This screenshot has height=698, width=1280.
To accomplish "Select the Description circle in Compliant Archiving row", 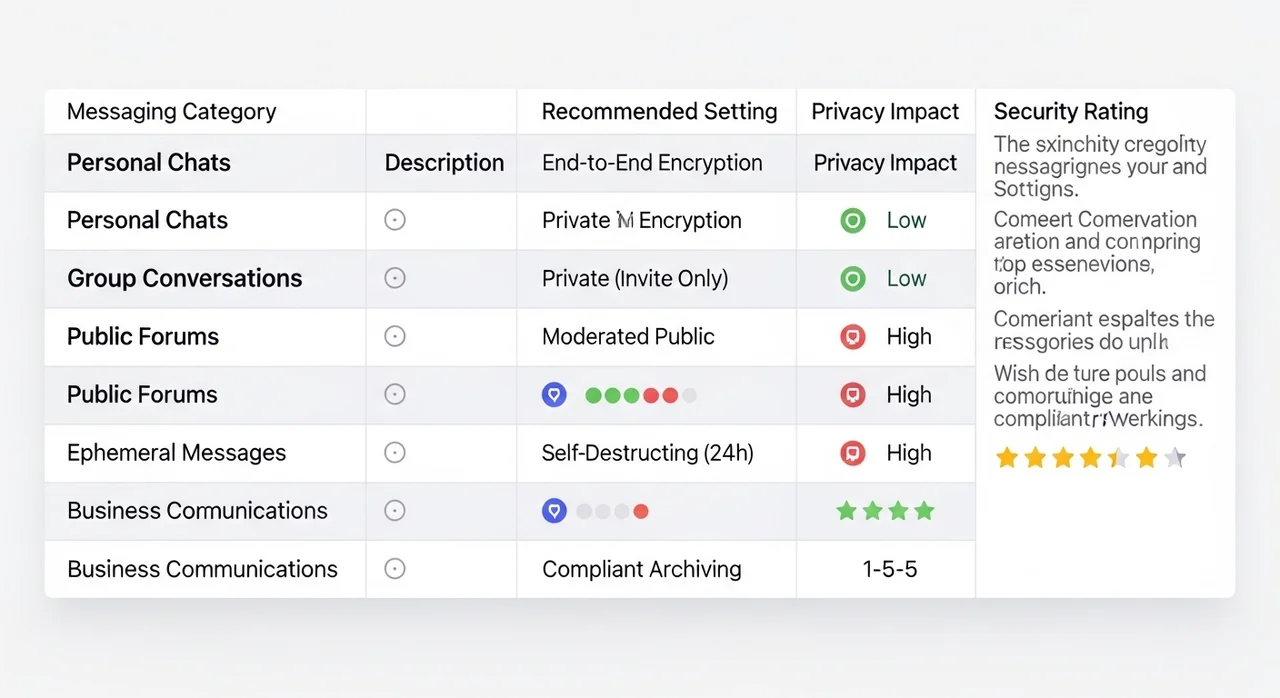I will pos(395,569).
